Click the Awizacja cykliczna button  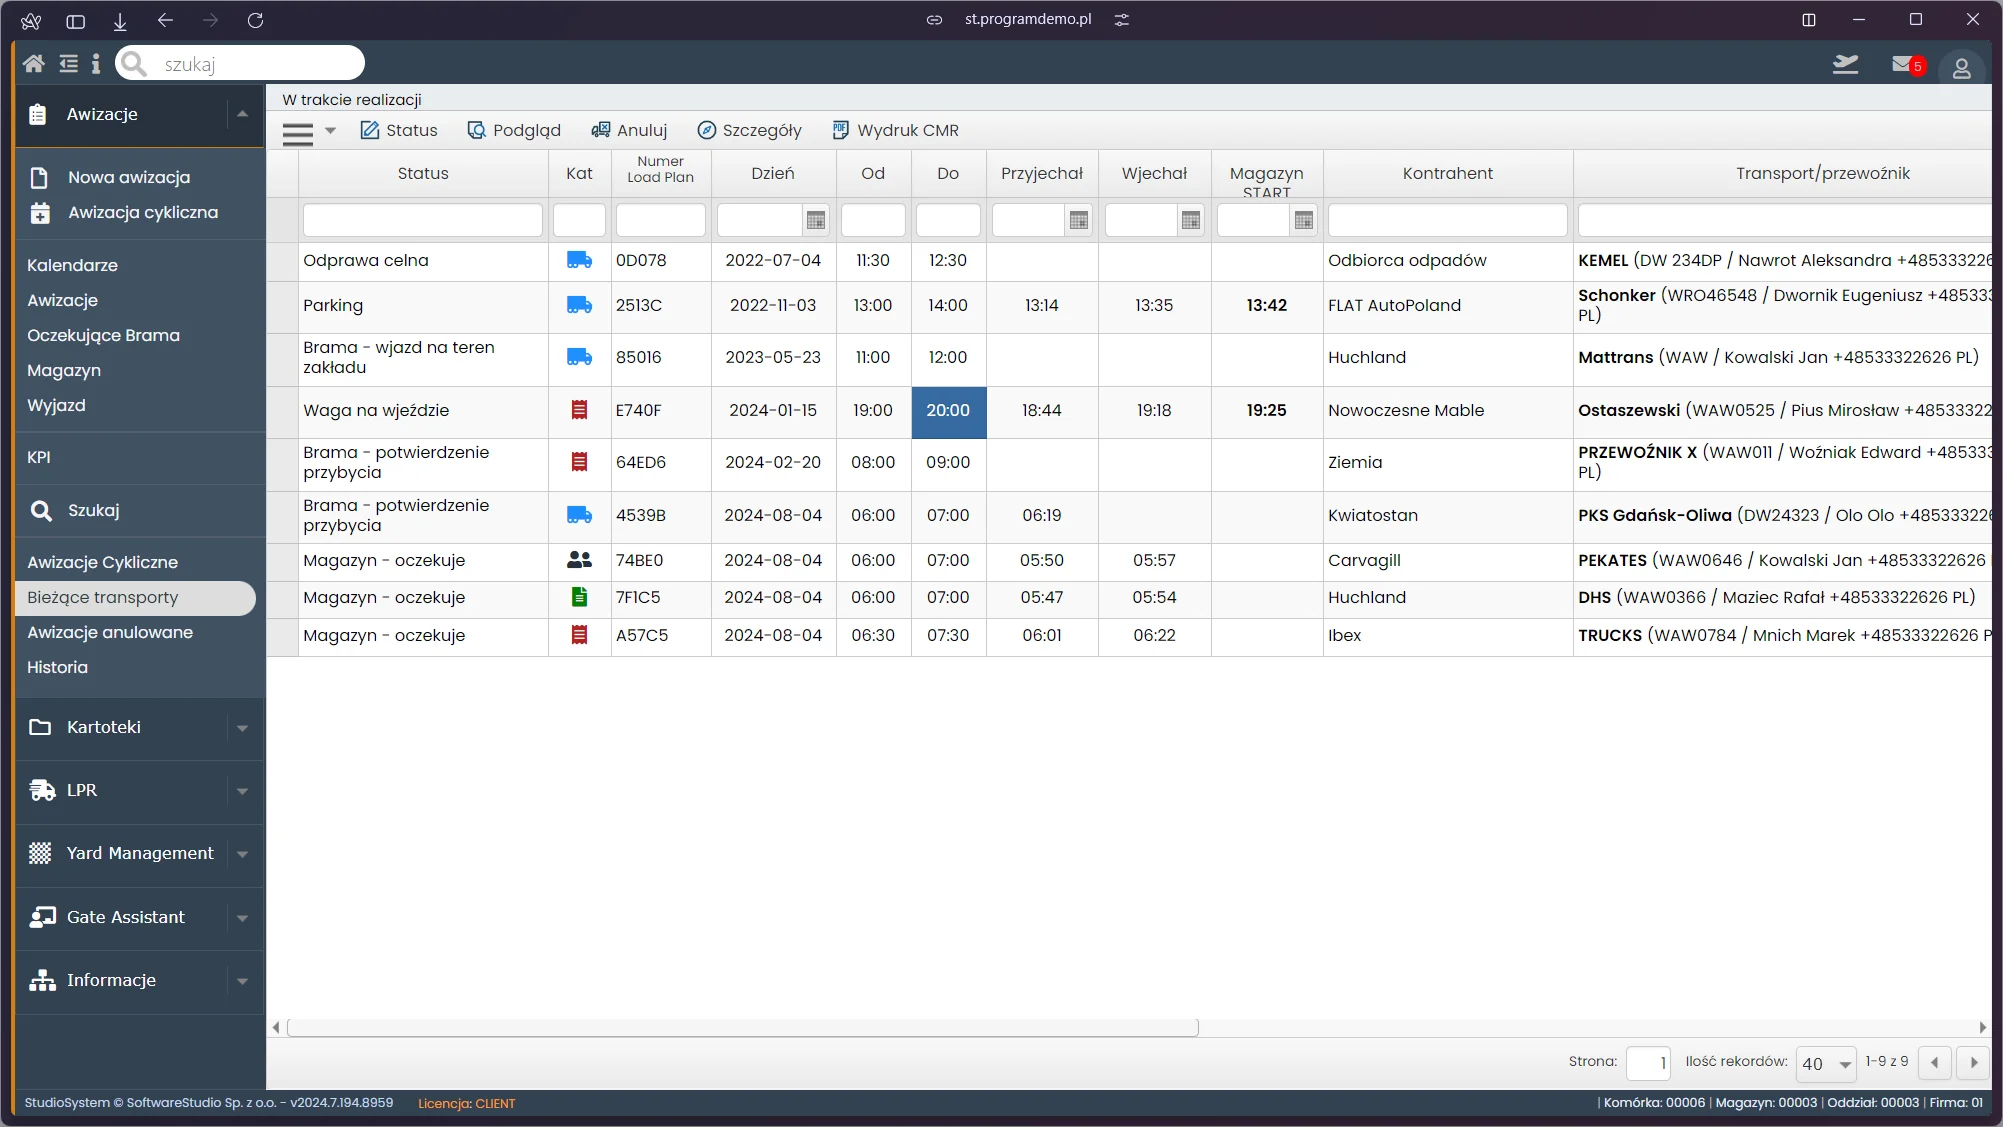(x=143, y=212)
